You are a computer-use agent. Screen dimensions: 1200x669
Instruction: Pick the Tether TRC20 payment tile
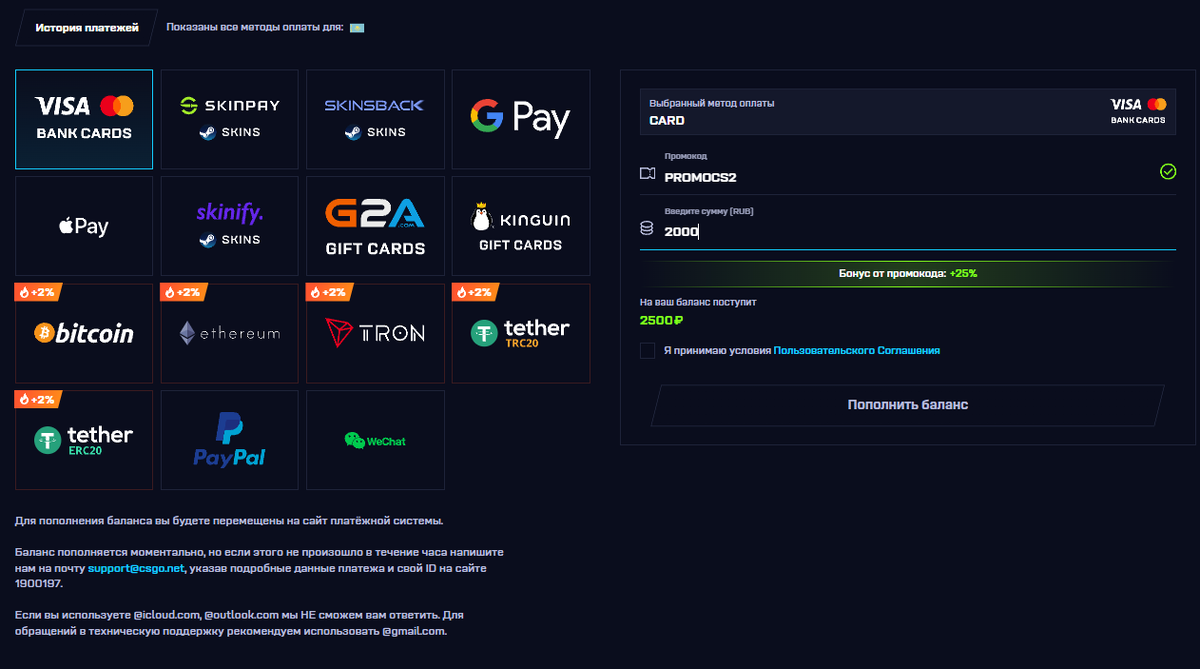pos(520,333)
